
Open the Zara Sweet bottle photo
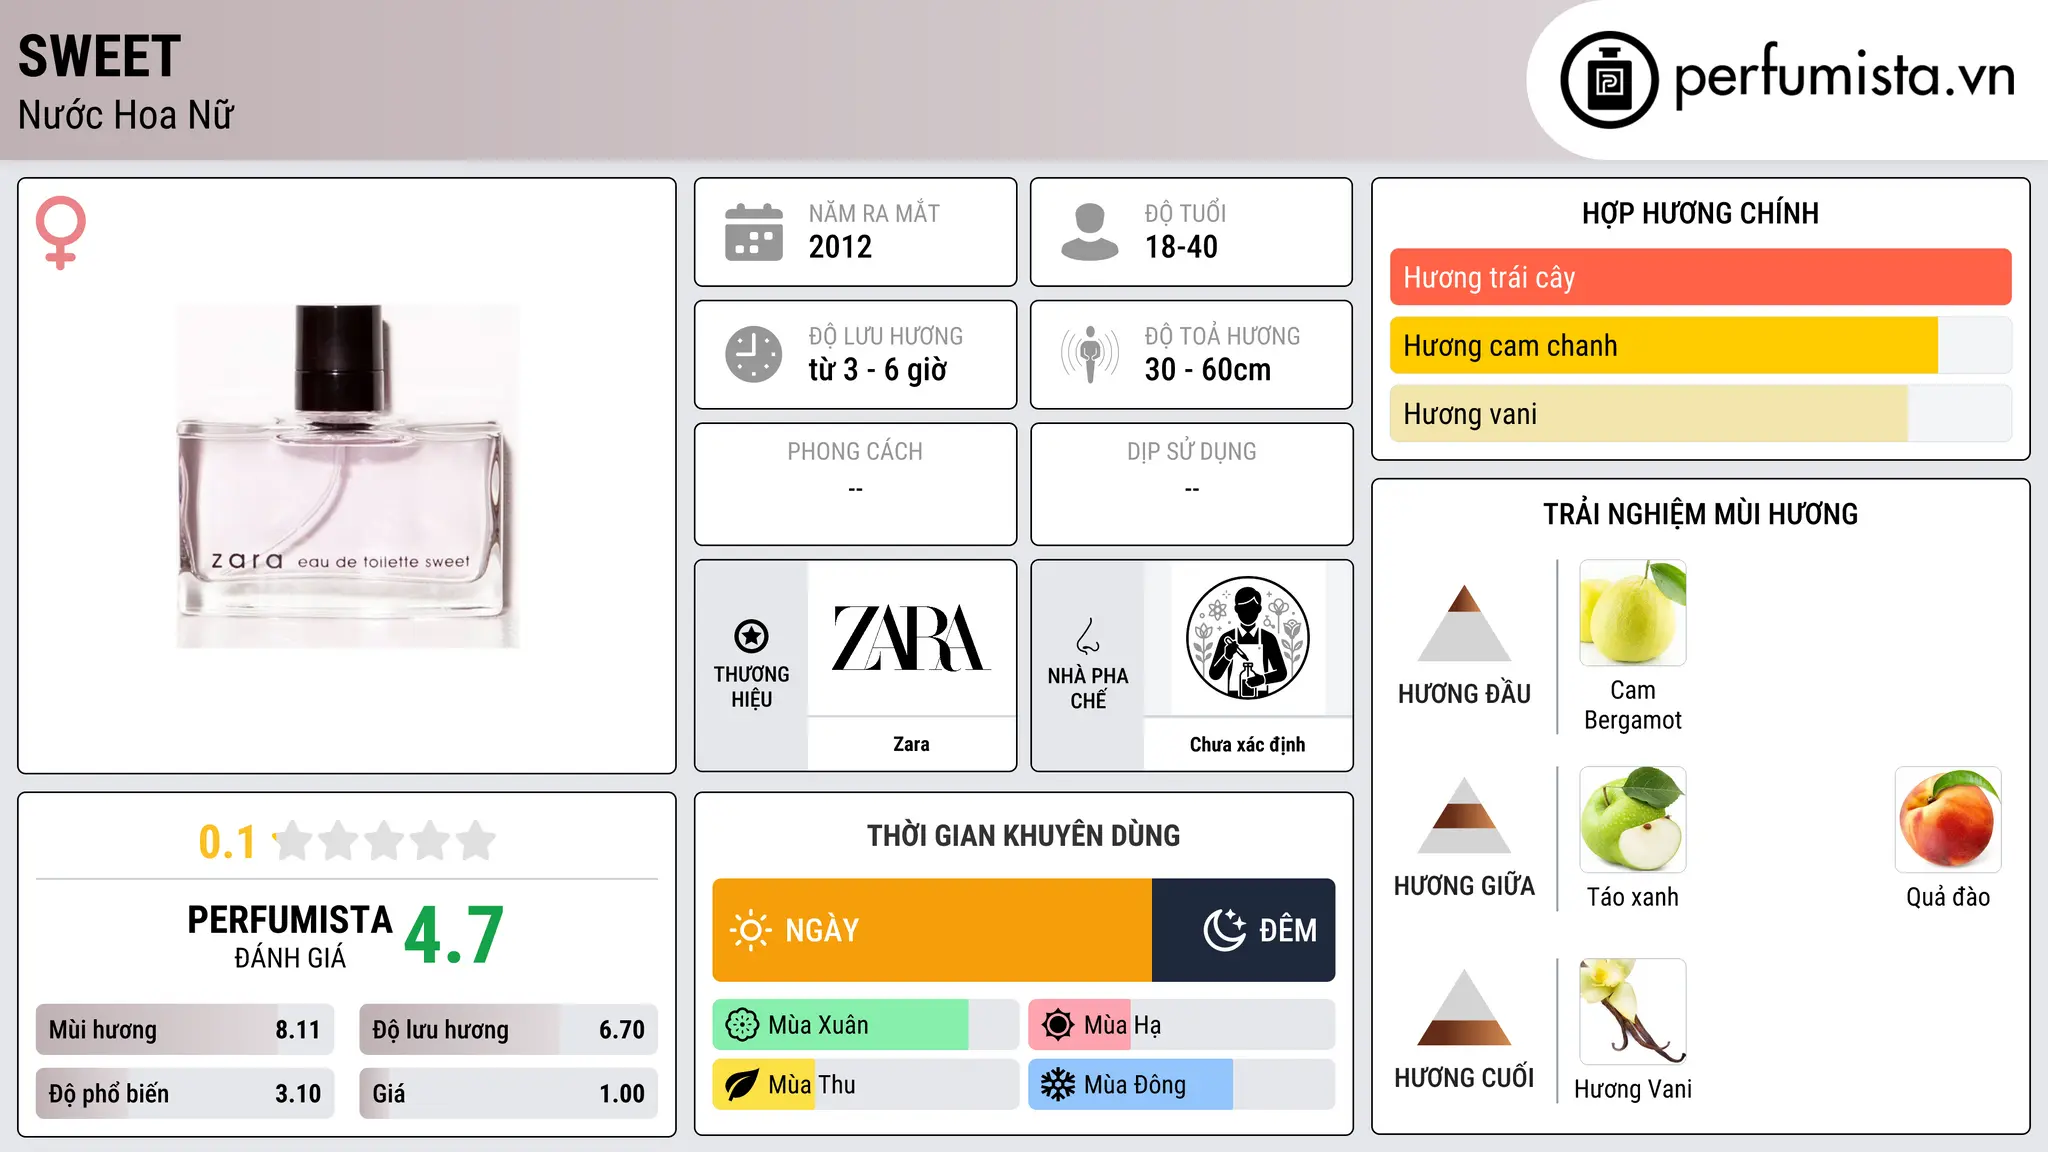coord(347,476)
